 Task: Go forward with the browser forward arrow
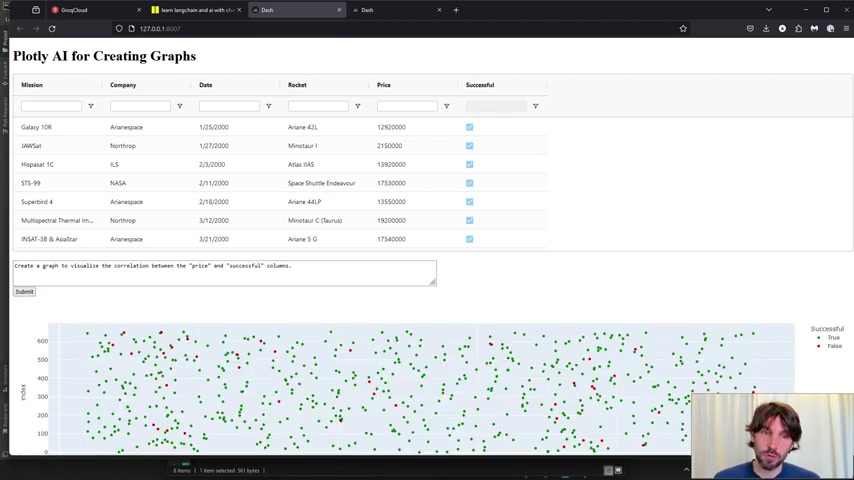coord(36,29)
